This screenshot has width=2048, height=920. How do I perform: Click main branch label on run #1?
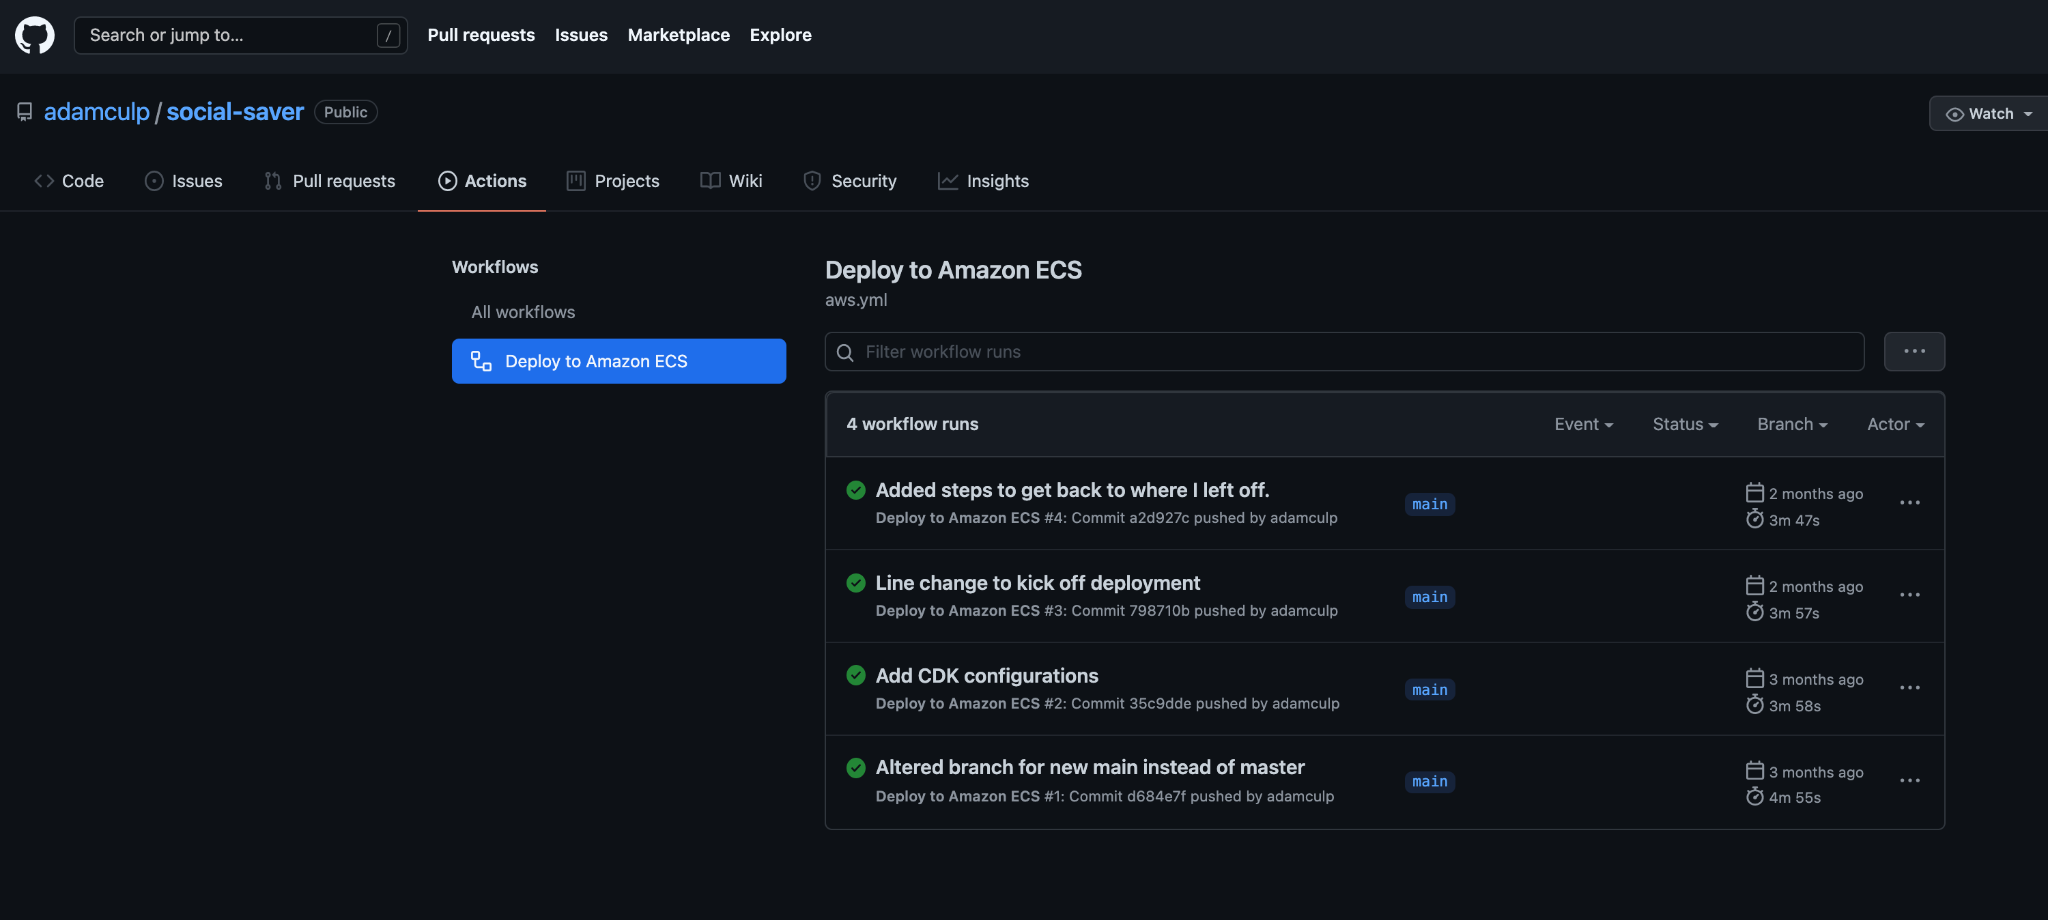point(1430,782)
